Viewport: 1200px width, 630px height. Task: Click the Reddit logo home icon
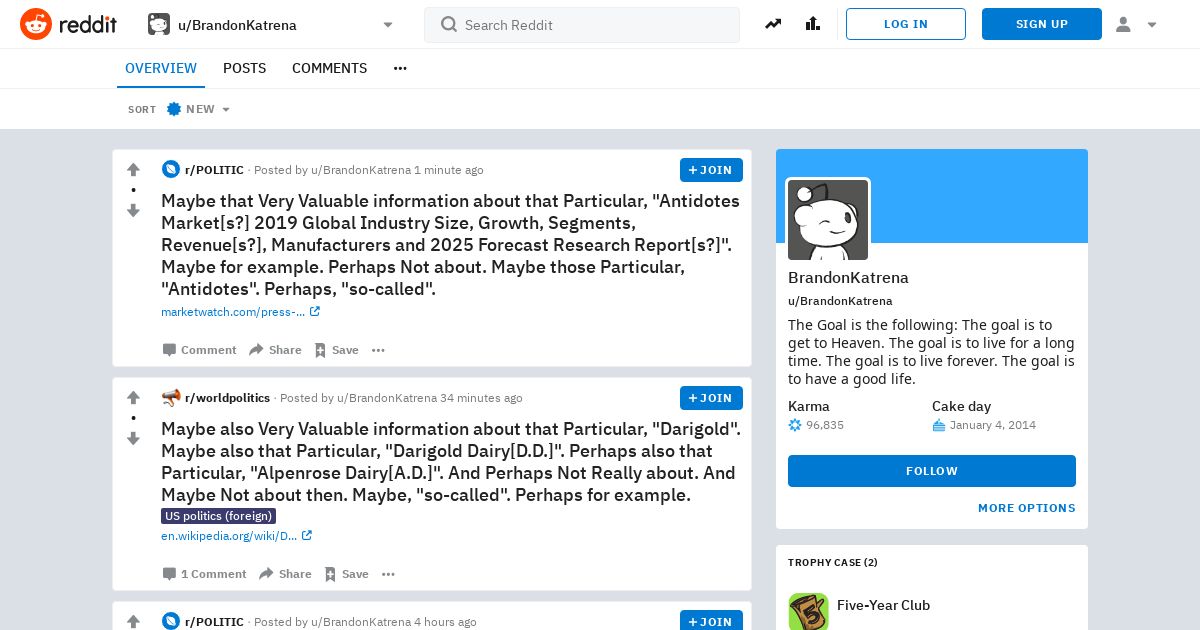click(x=36, y=24)
